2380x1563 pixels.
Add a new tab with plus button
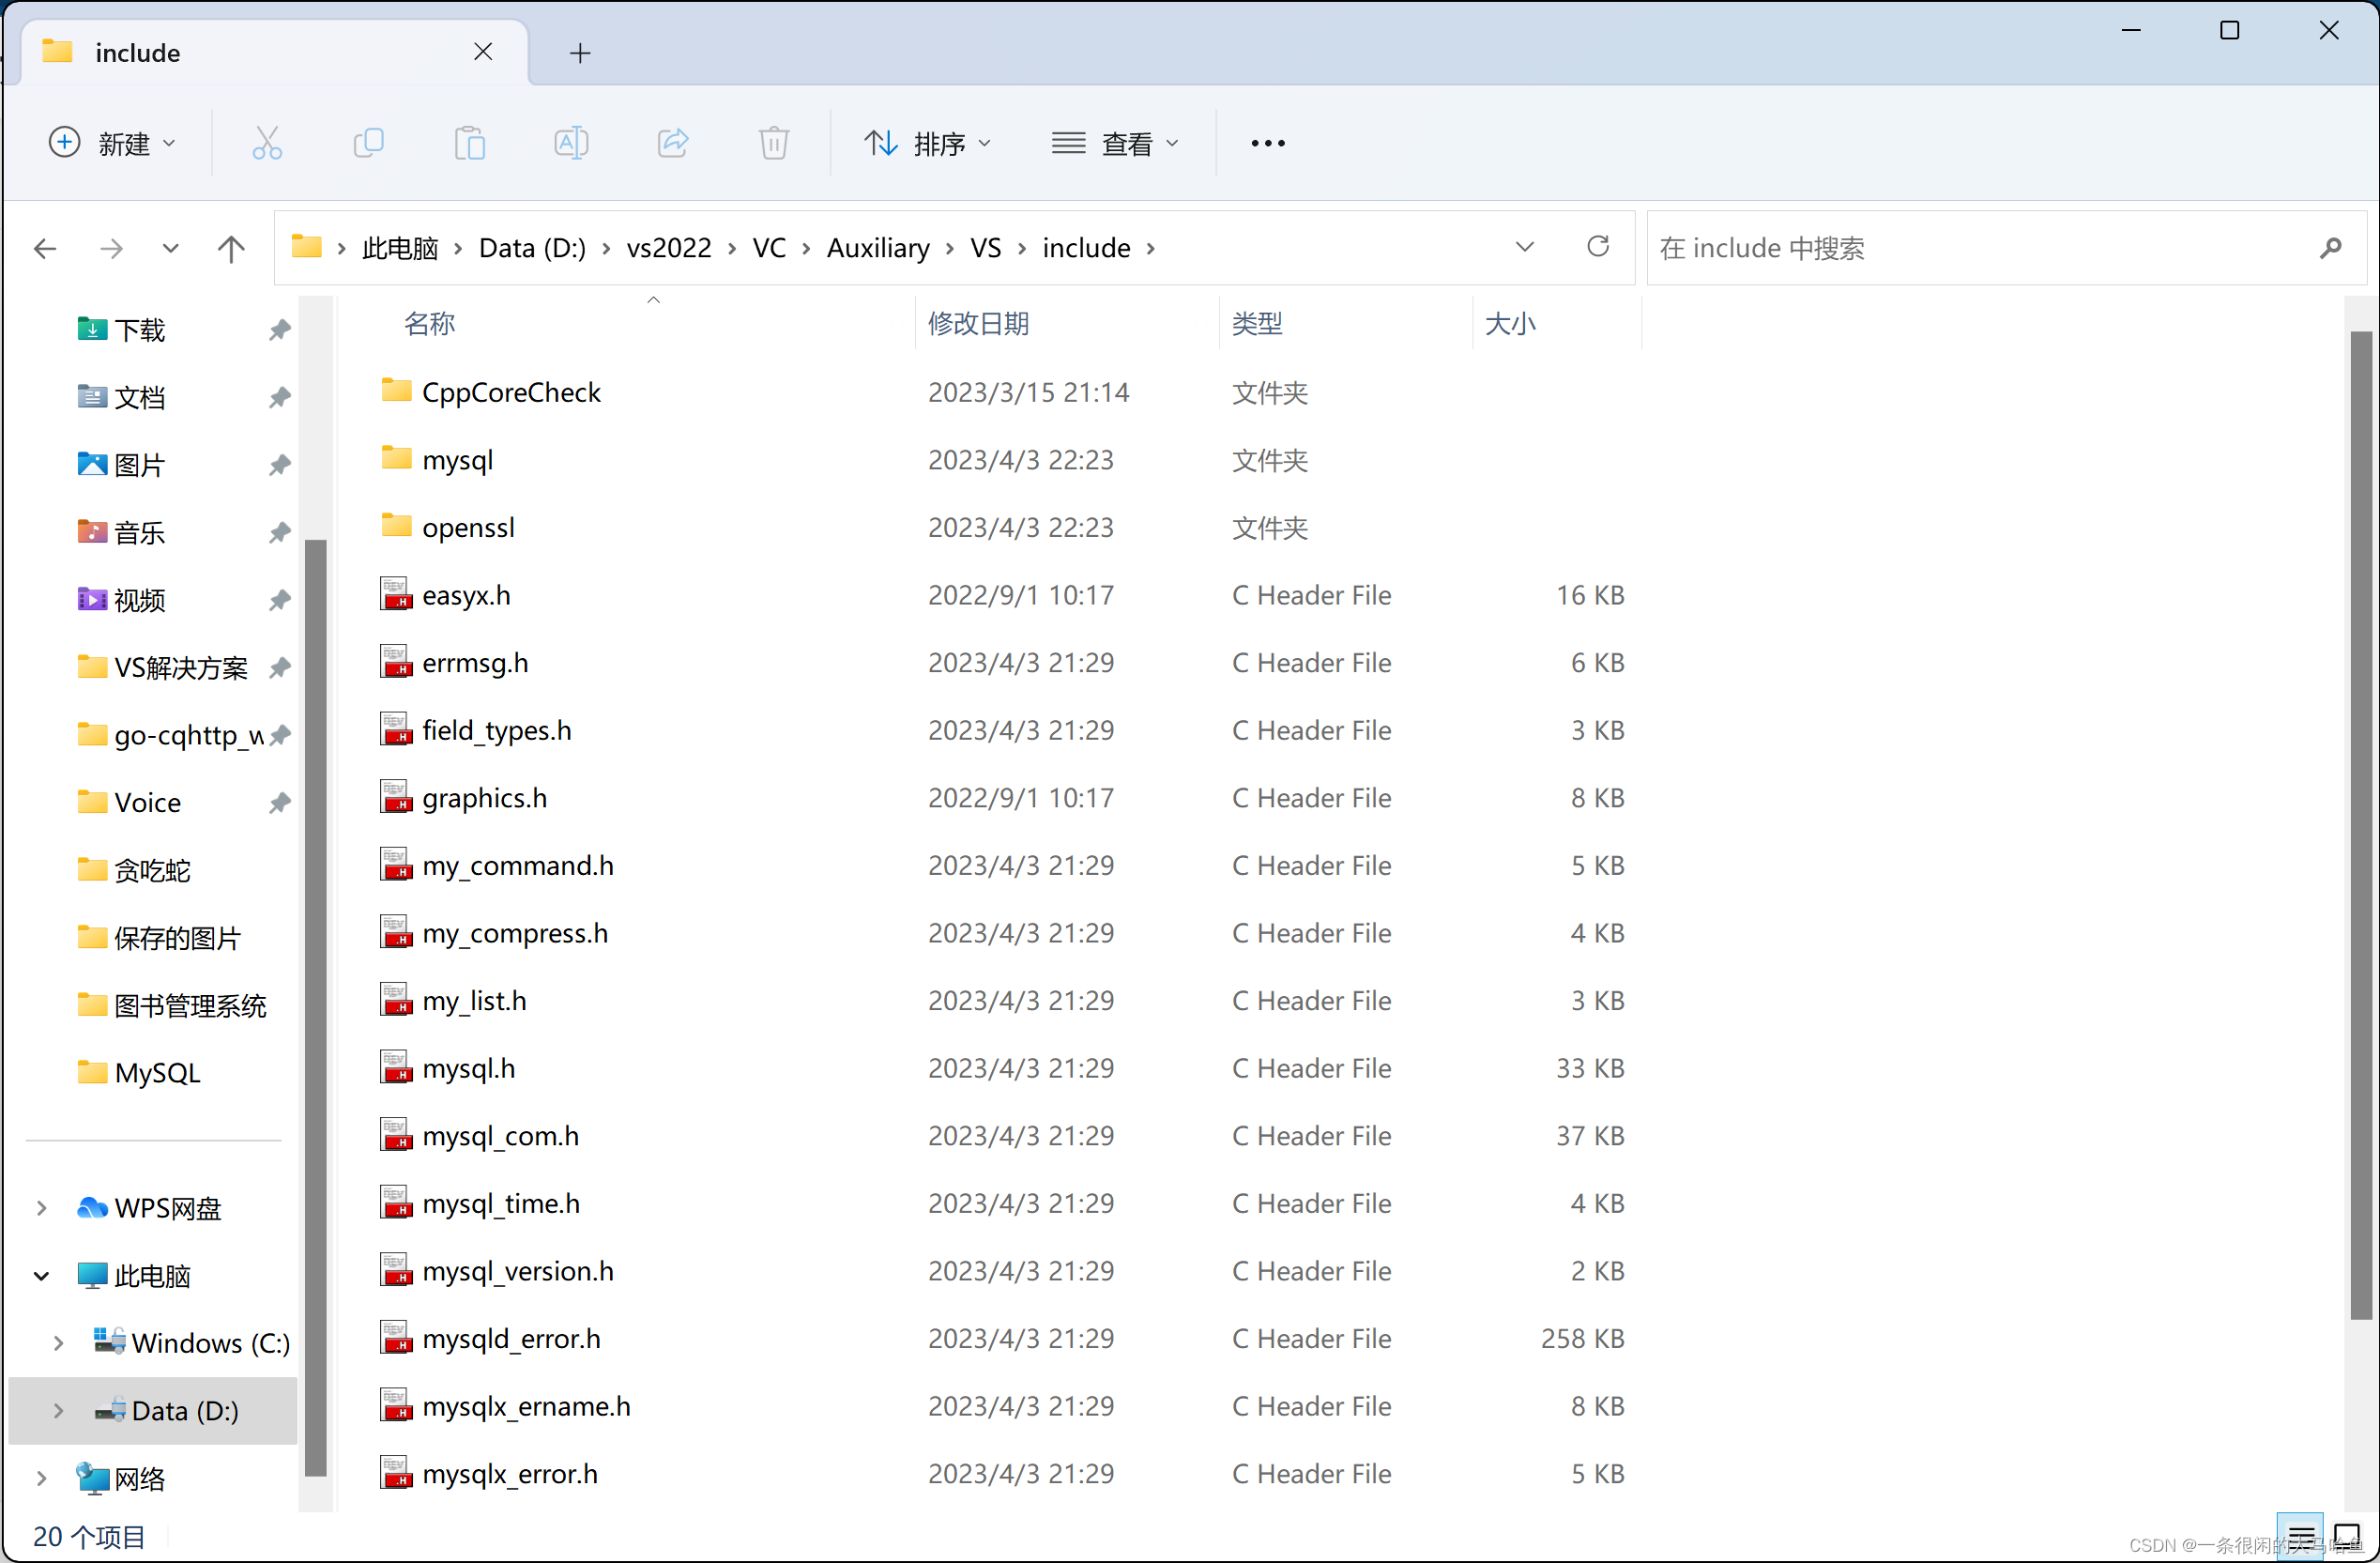pos(580,53)
